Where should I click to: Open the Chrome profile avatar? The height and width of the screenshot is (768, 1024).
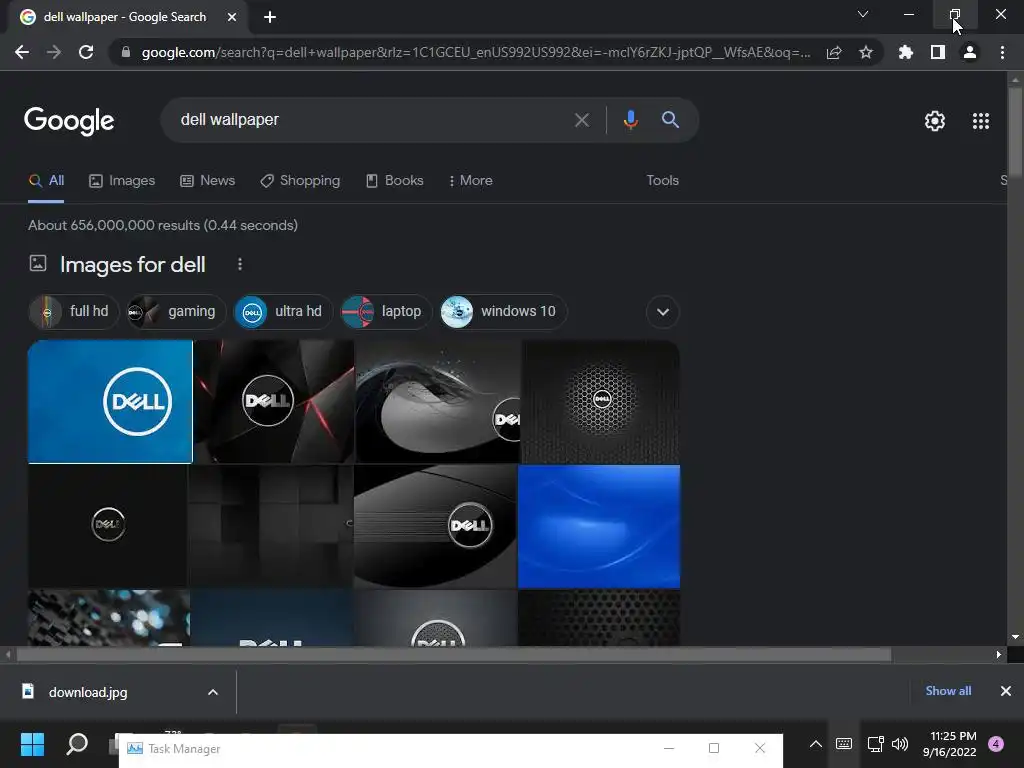pos(970,52)
